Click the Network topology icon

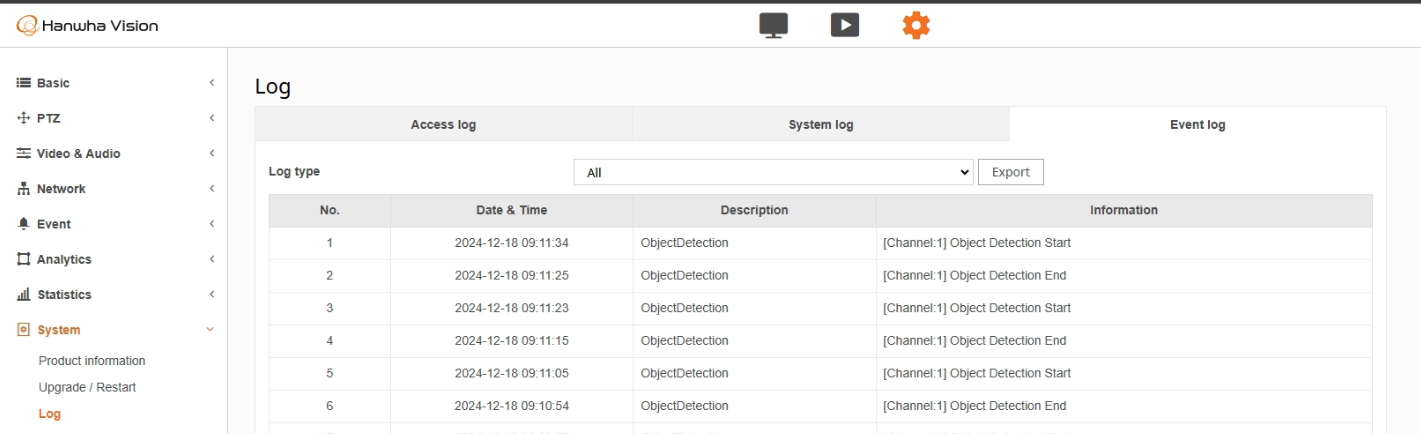(24, 189)
